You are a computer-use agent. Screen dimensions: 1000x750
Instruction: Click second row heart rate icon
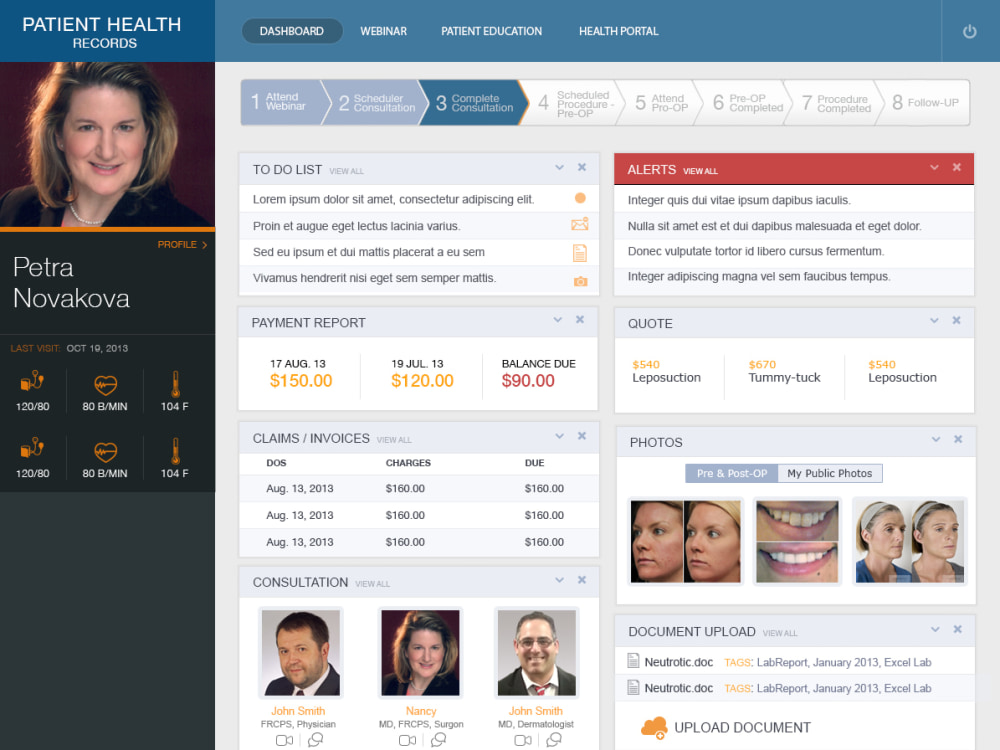(105, 452)
